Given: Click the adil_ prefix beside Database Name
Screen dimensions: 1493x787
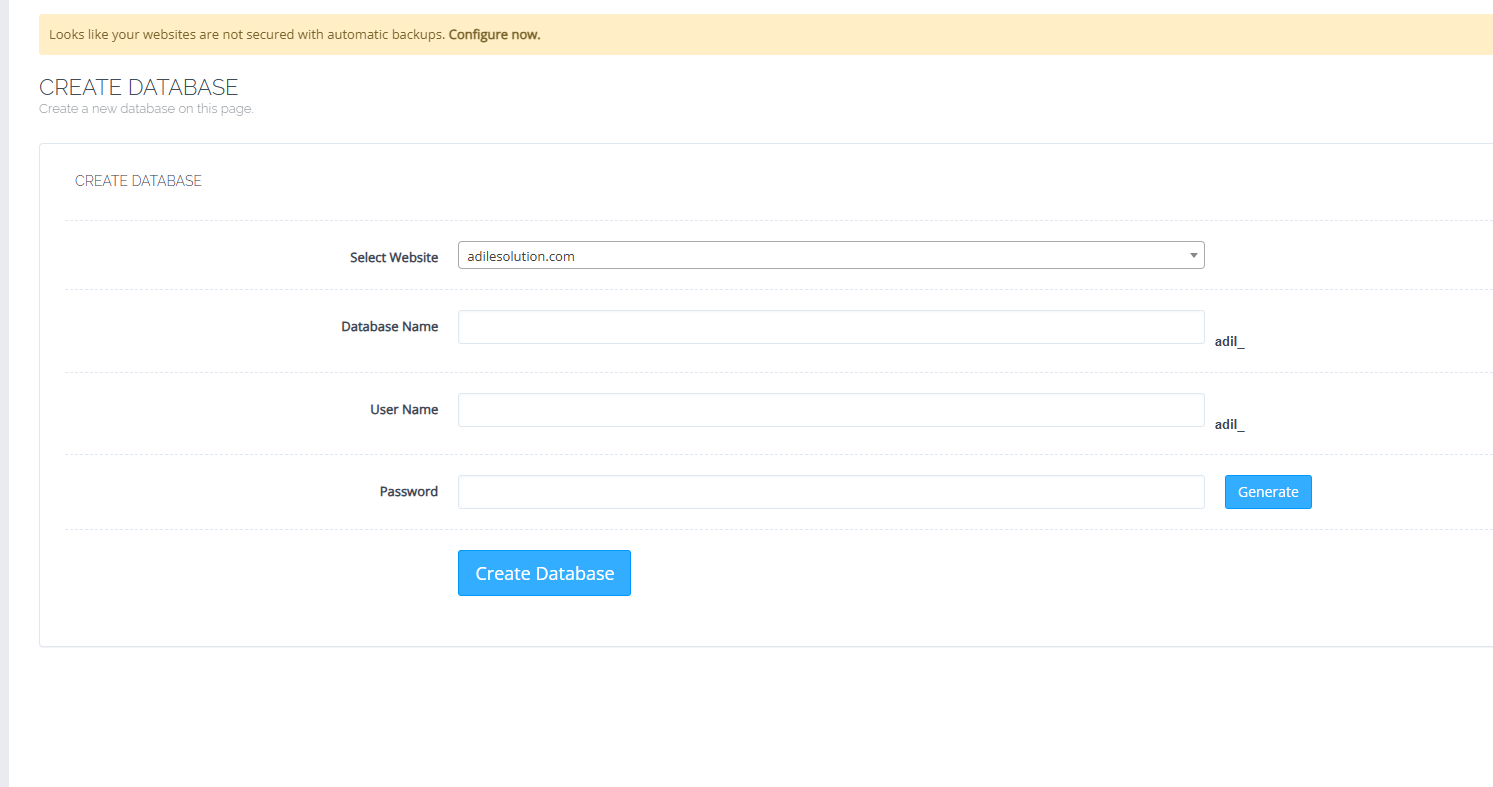Looking at the screenshot, I should coord(1229,342).
